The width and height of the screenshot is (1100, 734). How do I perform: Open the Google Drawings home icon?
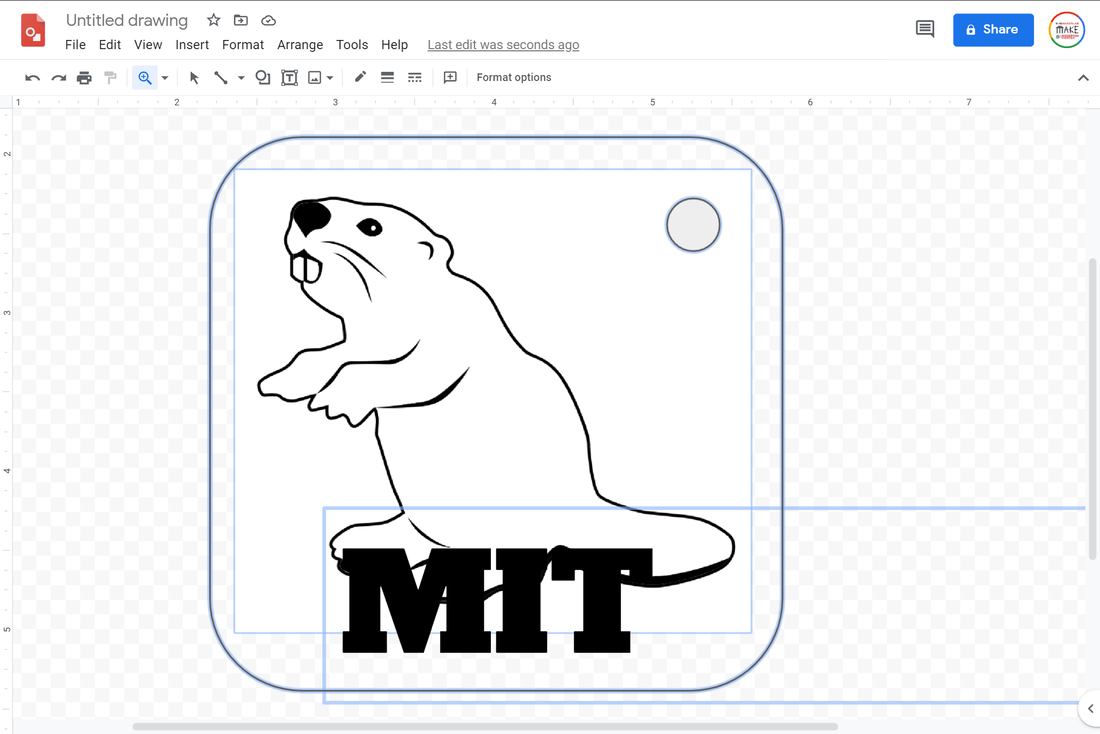point(33,31)
